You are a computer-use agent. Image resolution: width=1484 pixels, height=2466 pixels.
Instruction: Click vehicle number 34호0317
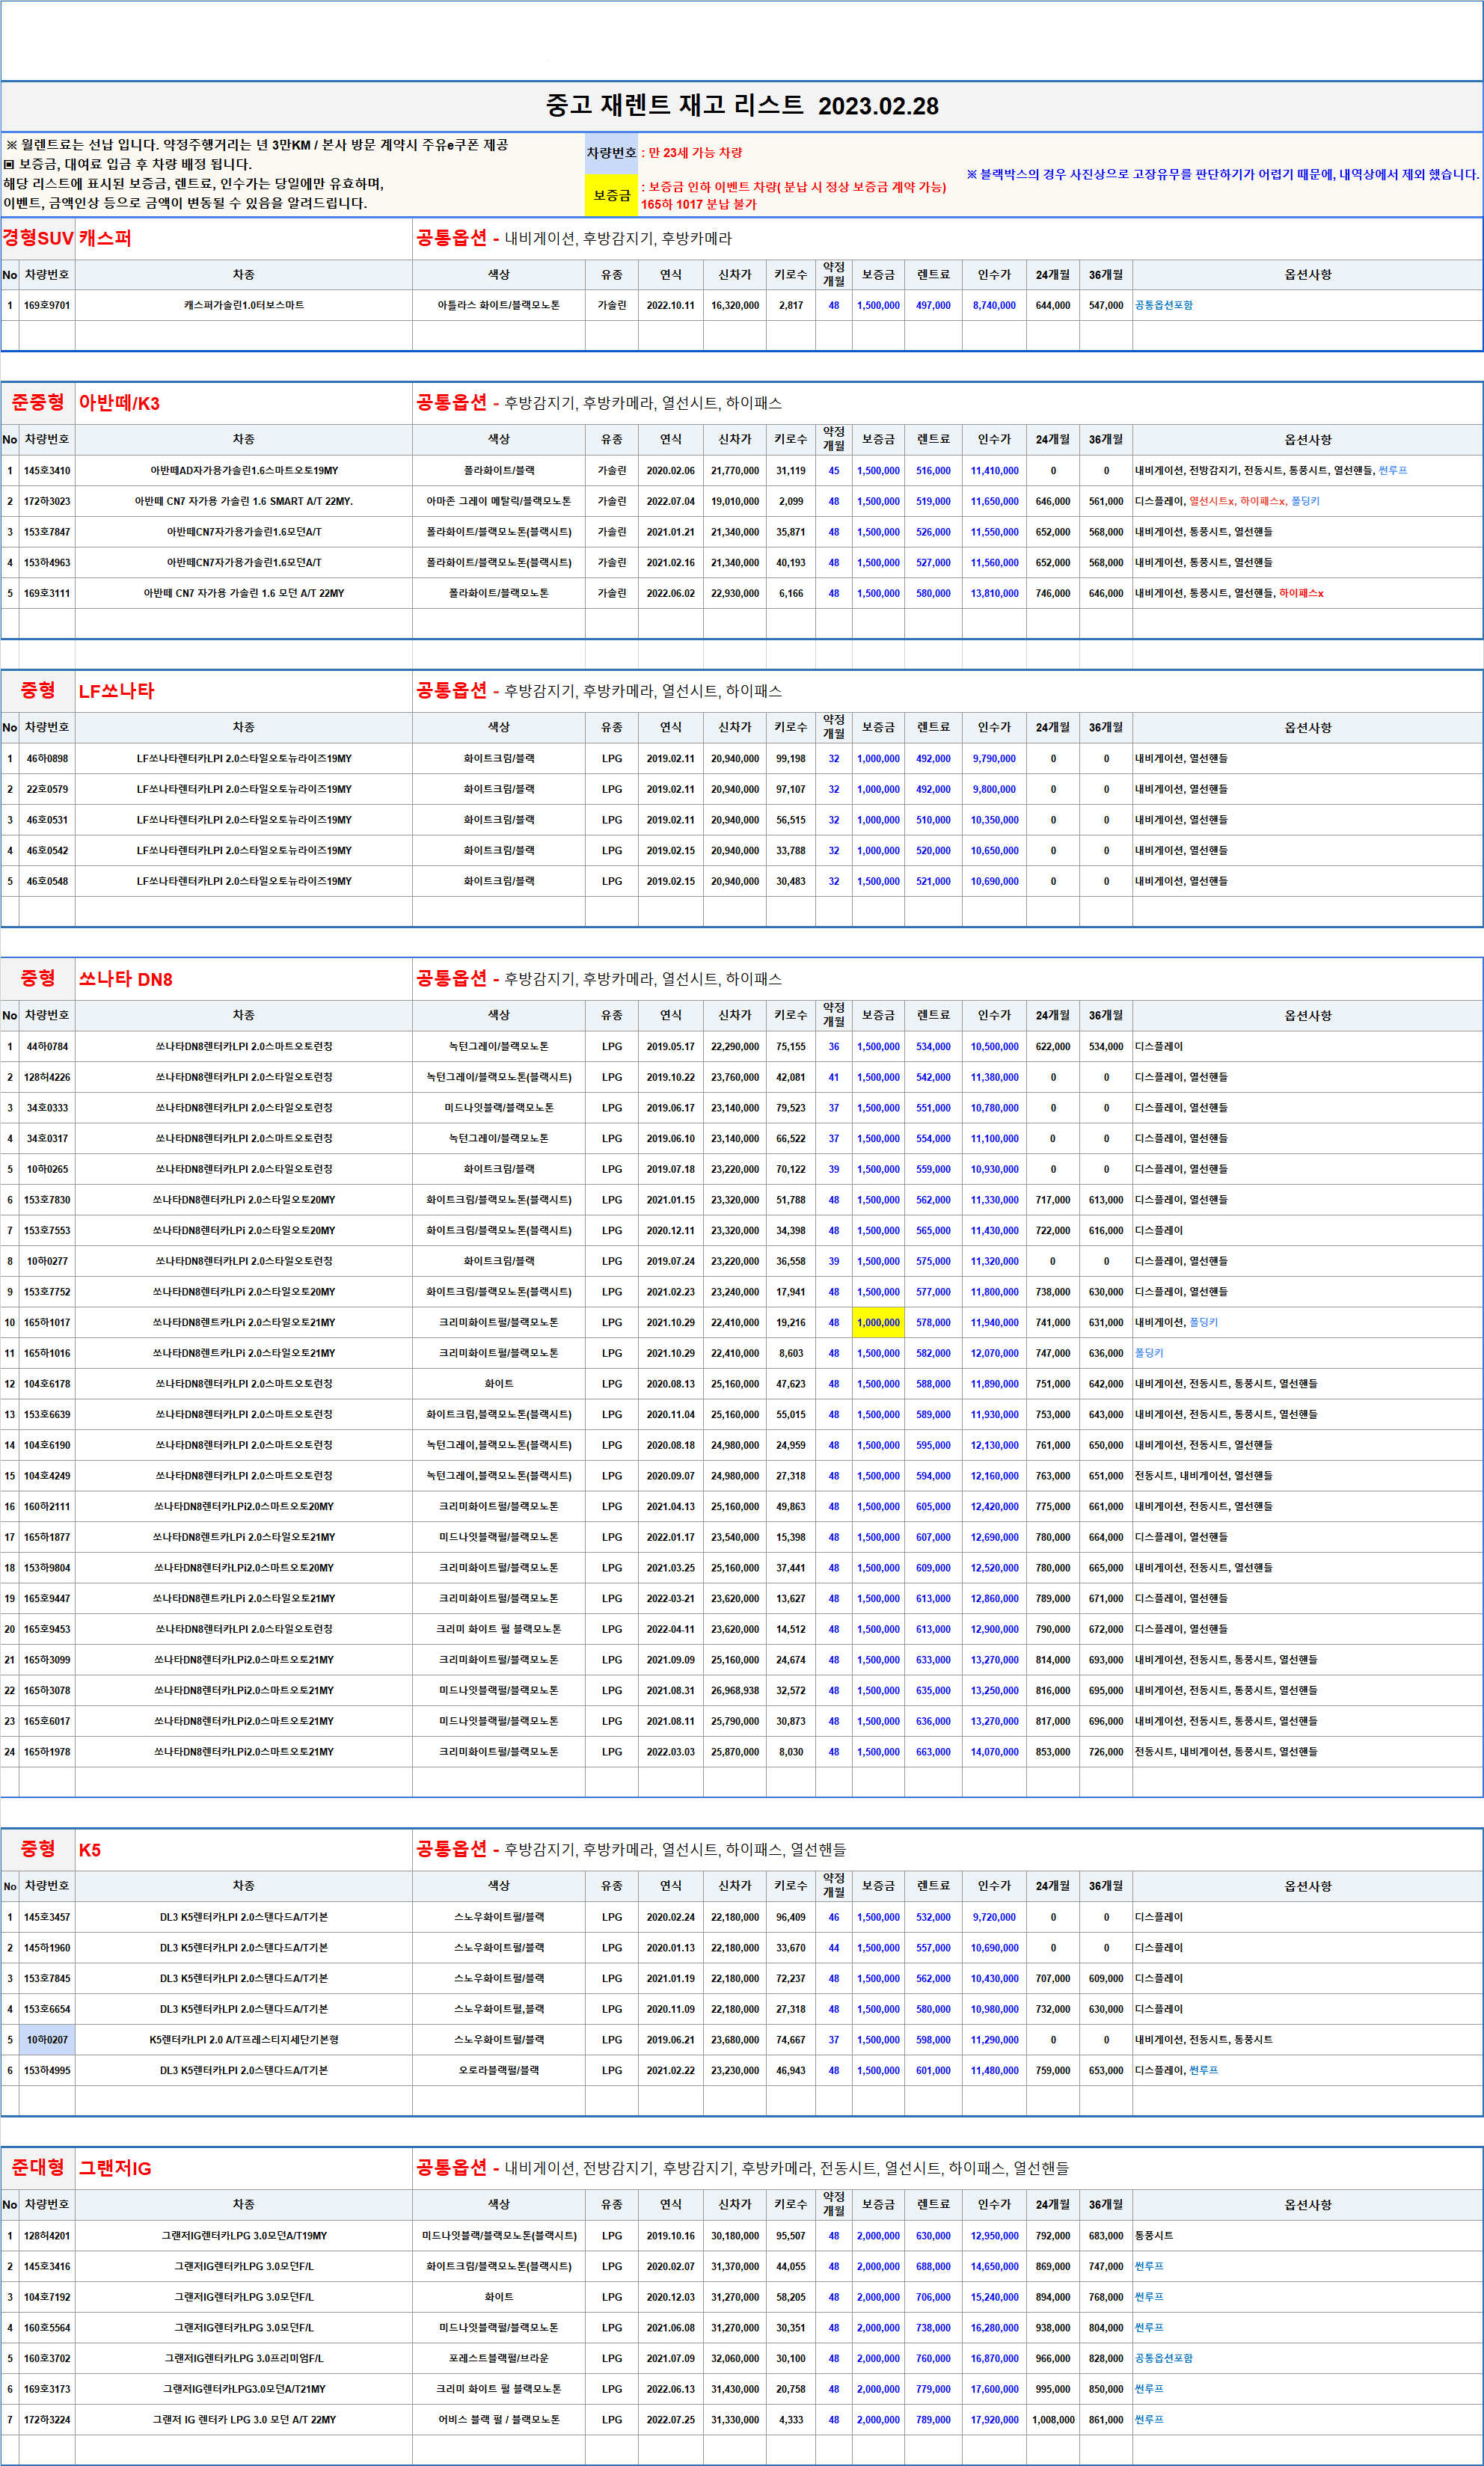tap(47, 1138)
